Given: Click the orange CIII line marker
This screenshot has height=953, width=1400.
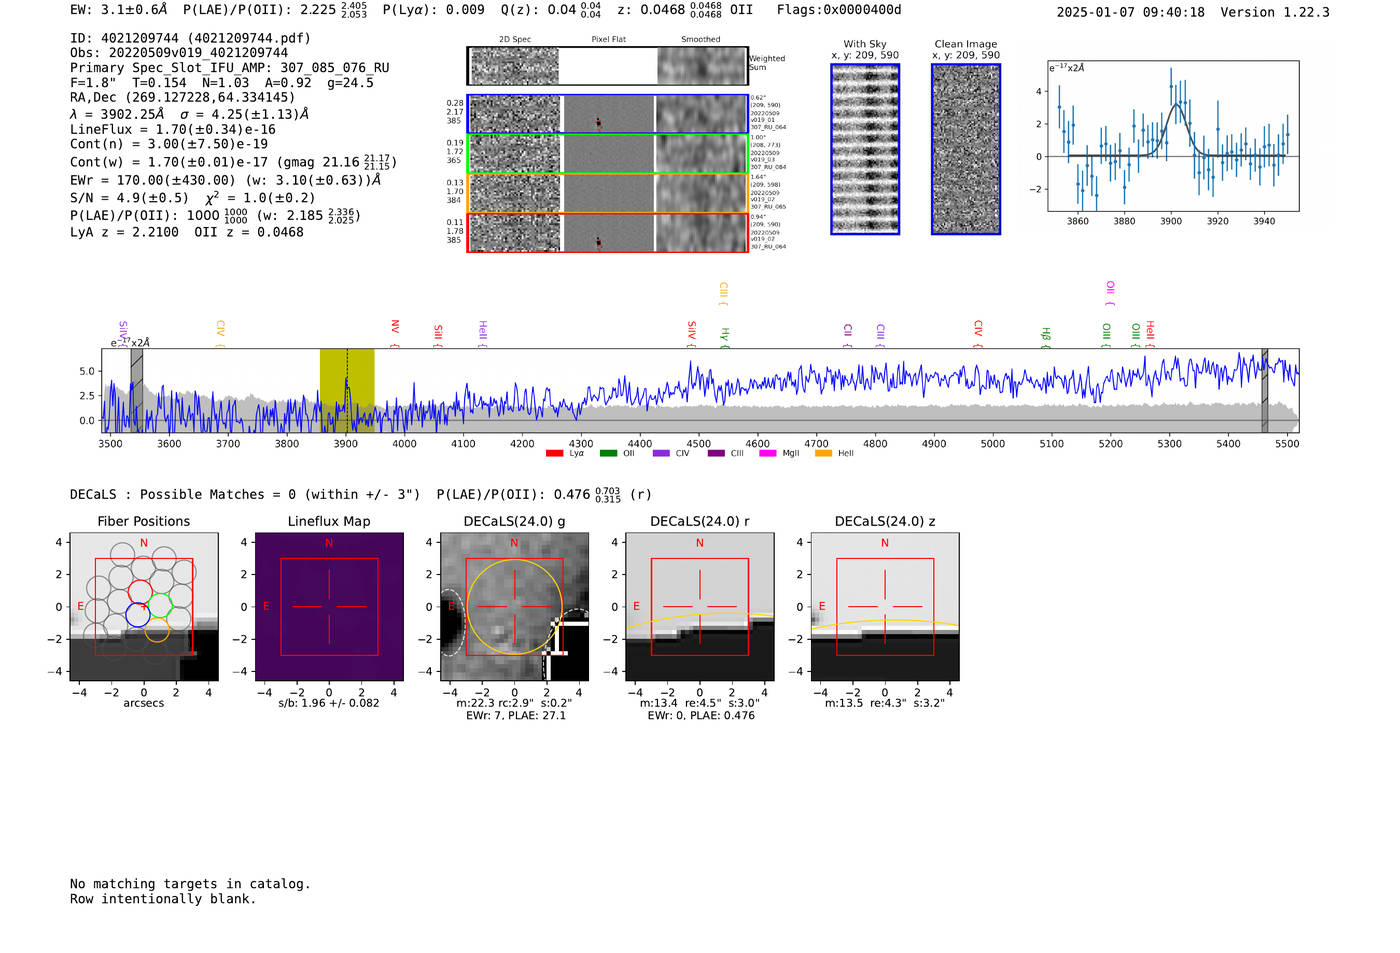Looking at the screenshot, I should click(724, 294).
